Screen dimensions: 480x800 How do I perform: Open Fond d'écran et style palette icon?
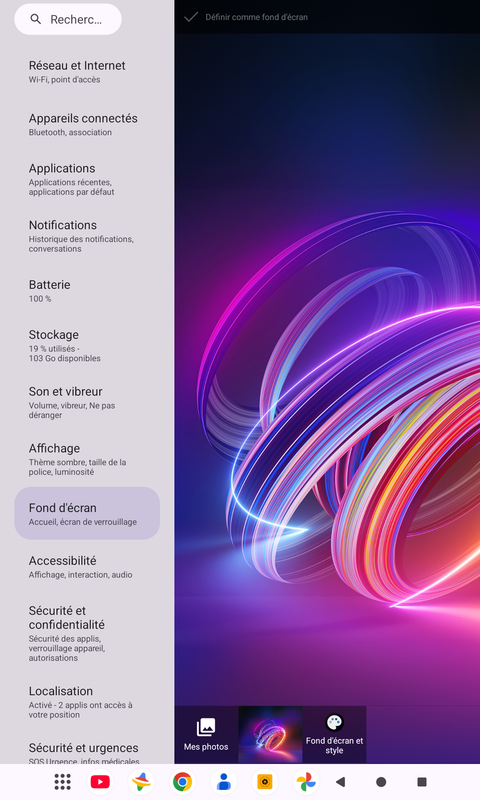click(334, 722)
